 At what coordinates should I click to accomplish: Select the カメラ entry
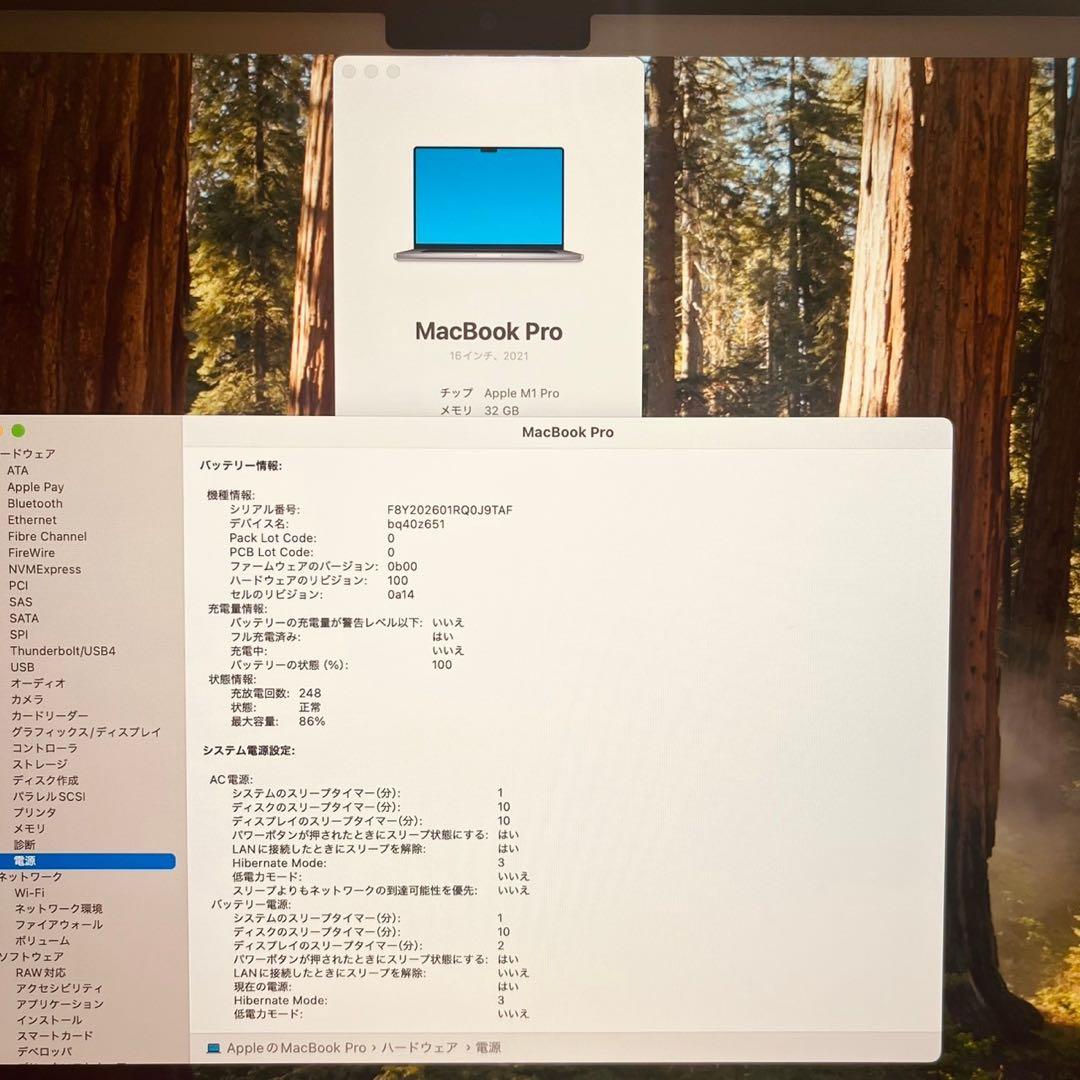click(x=28, y=699)
